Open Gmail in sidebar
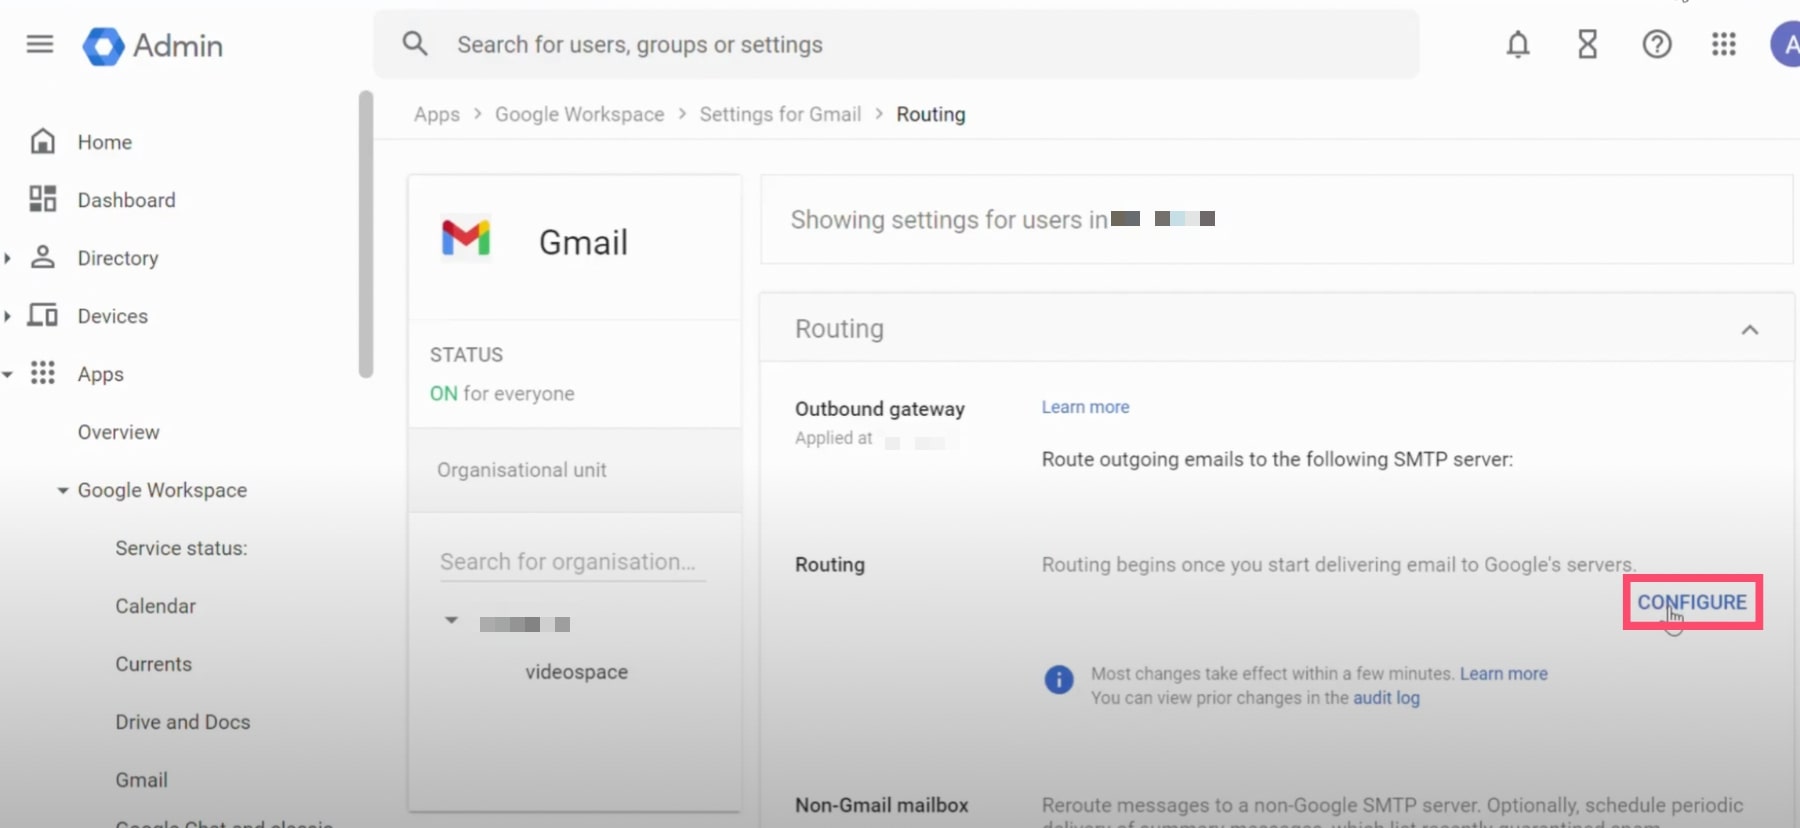Image resolution: width=1800 pixels, height=828 pixels. (142, 780)
